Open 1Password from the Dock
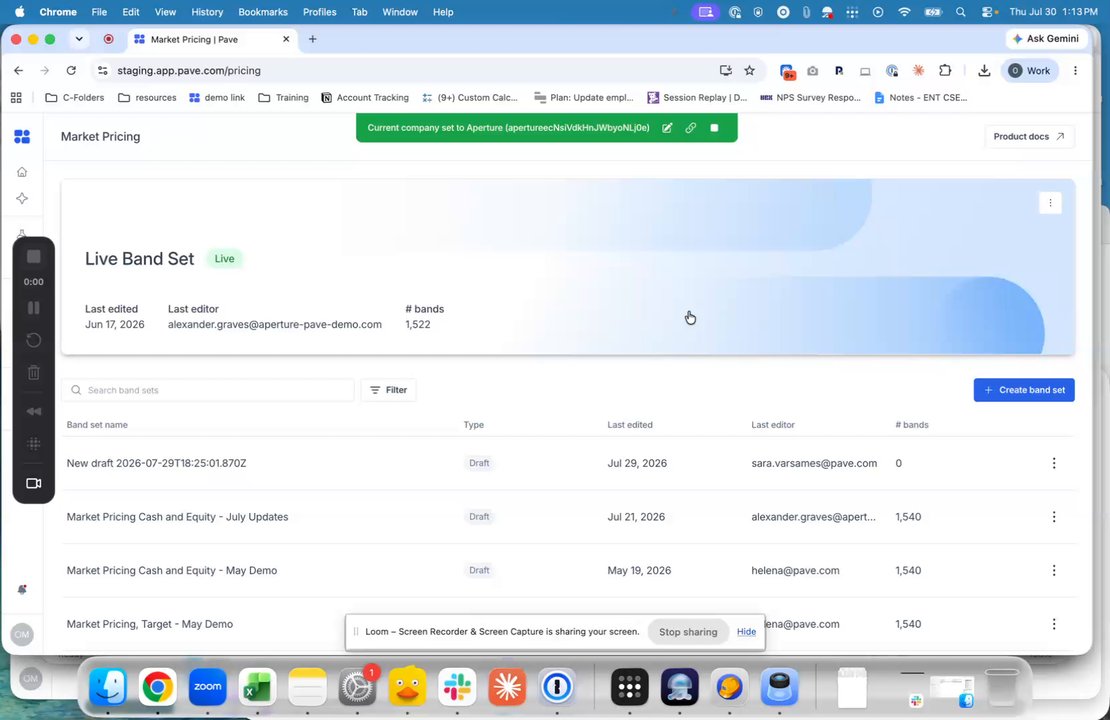Image resolution: width=1110 pixels, height=720 pixels. (x=557, y=687)
